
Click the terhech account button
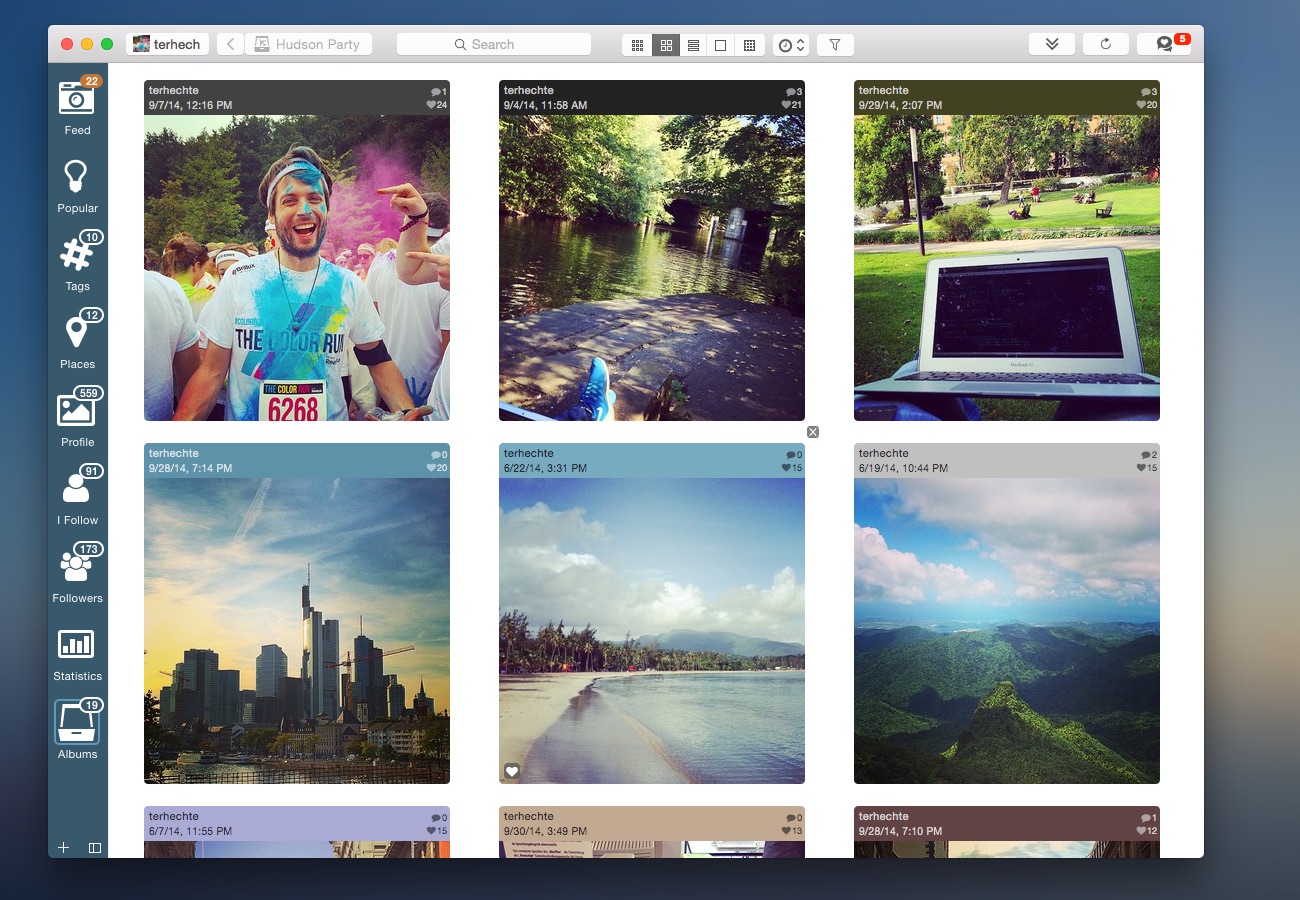click(168, 44)
